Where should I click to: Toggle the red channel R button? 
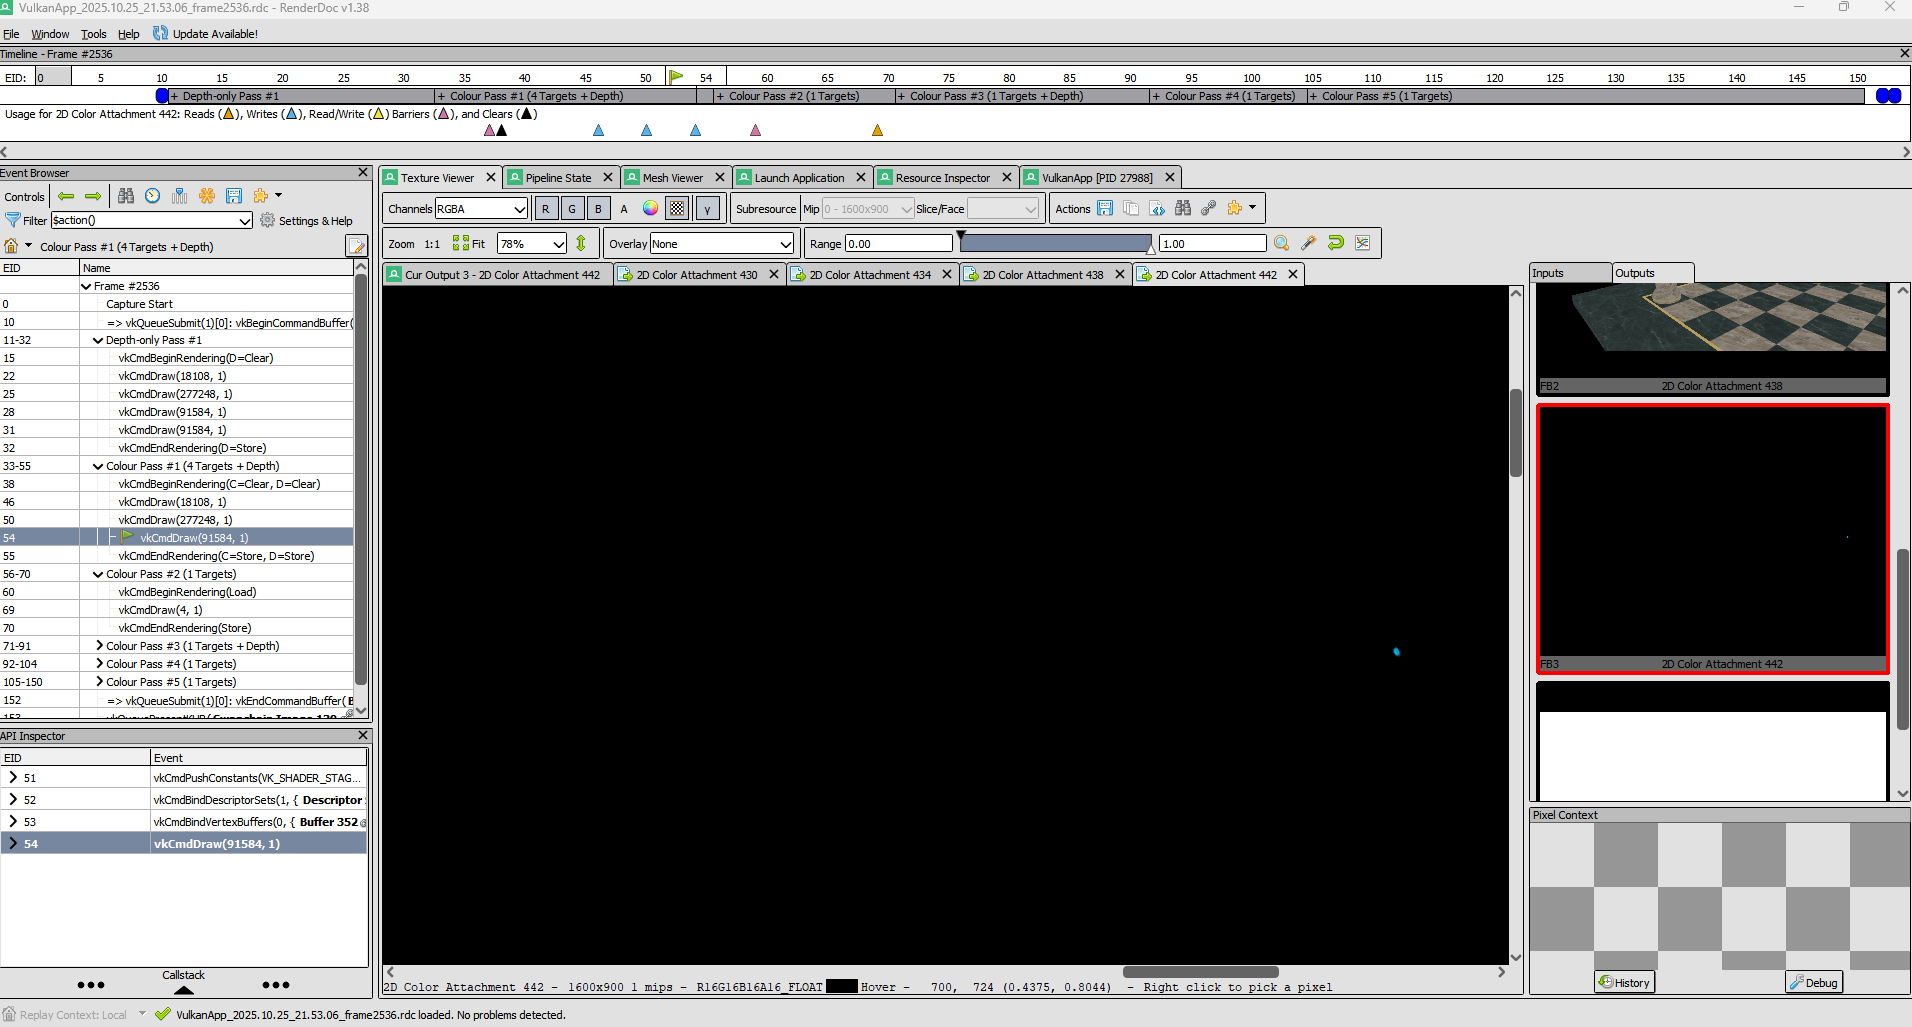pos(545,208)
